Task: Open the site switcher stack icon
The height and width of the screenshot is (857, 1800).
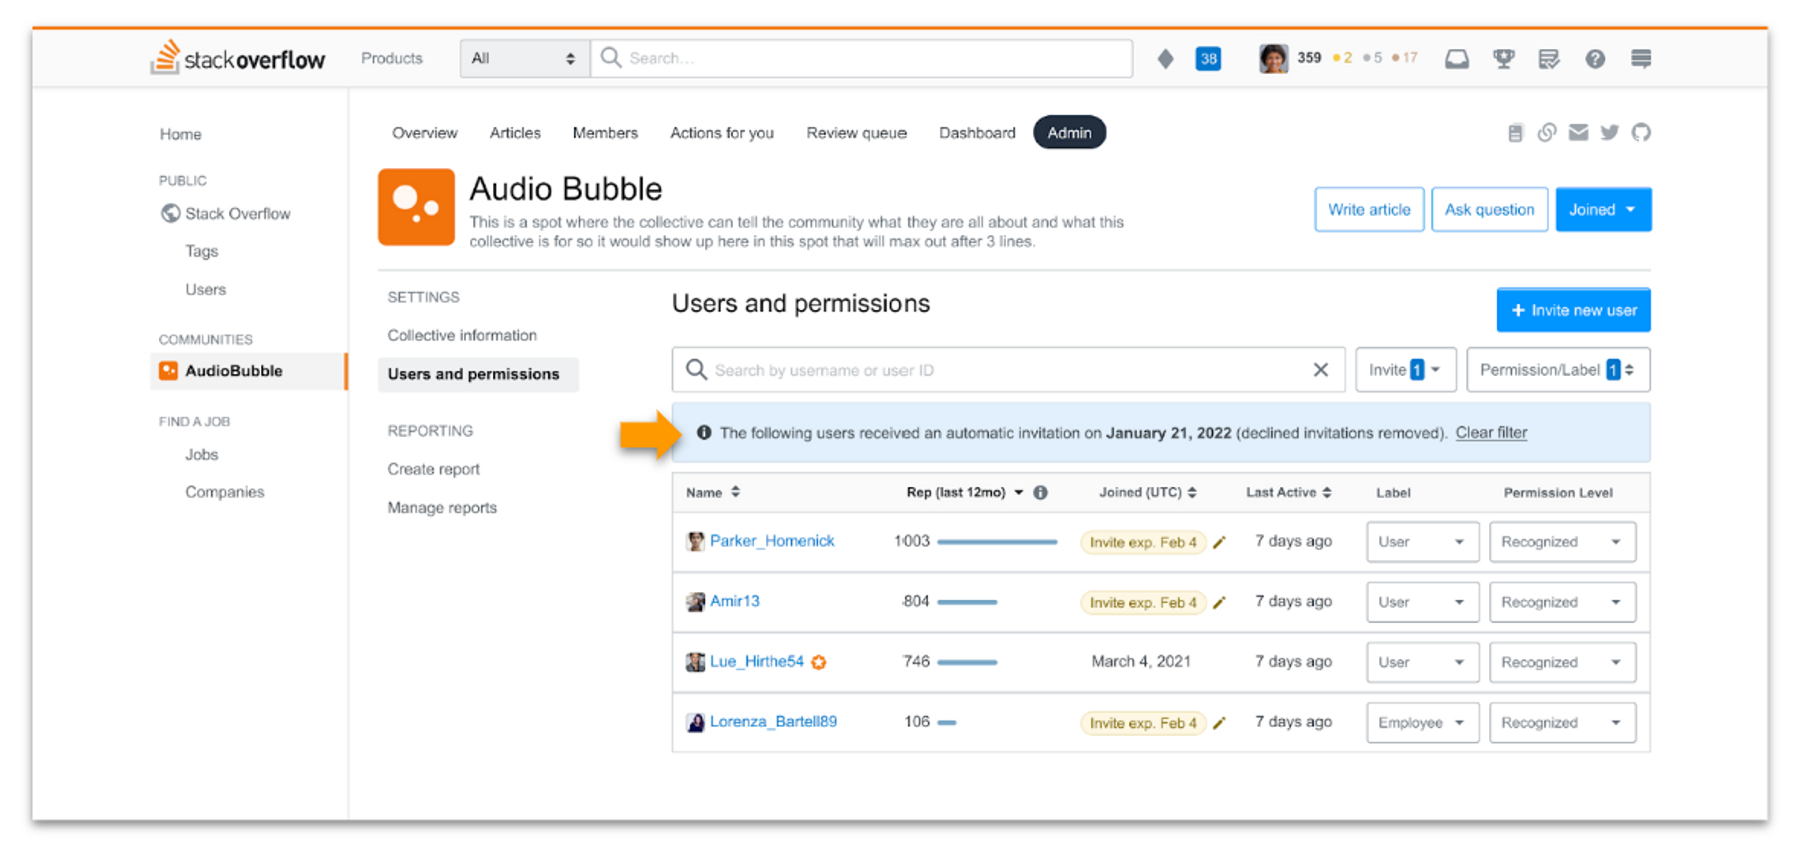Action: pos(1641,59)
